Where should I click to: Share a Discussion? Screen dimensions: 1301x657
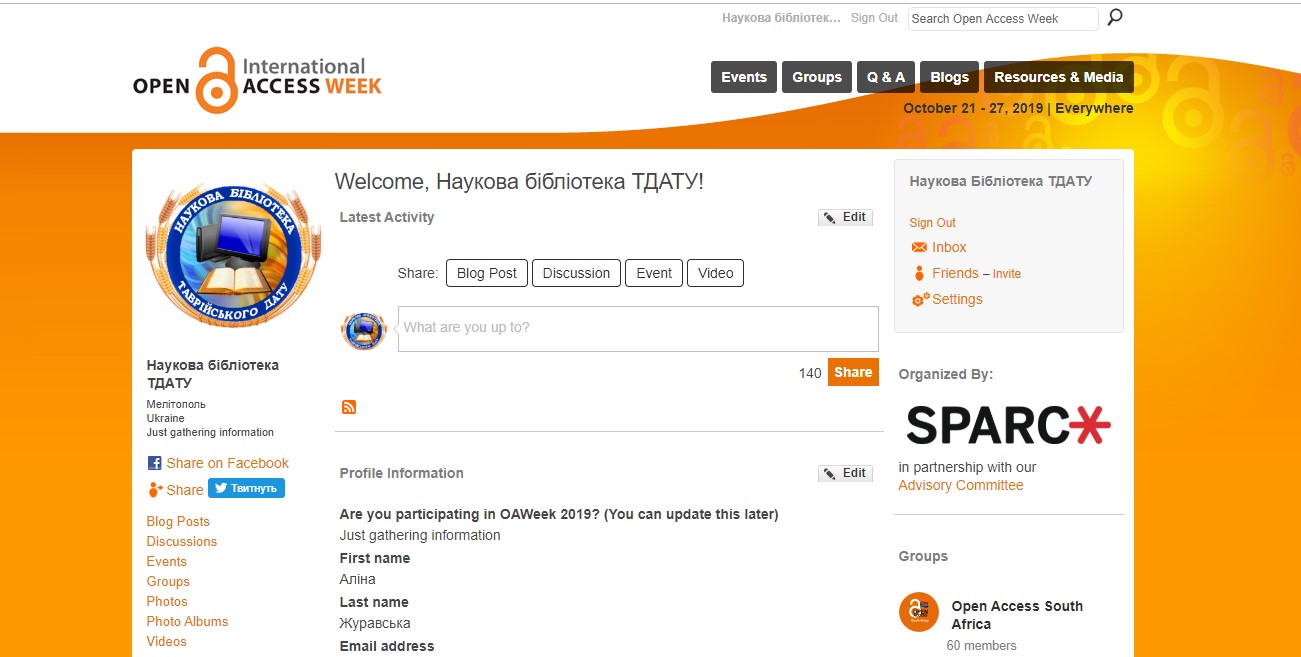(x=576, y=273)
